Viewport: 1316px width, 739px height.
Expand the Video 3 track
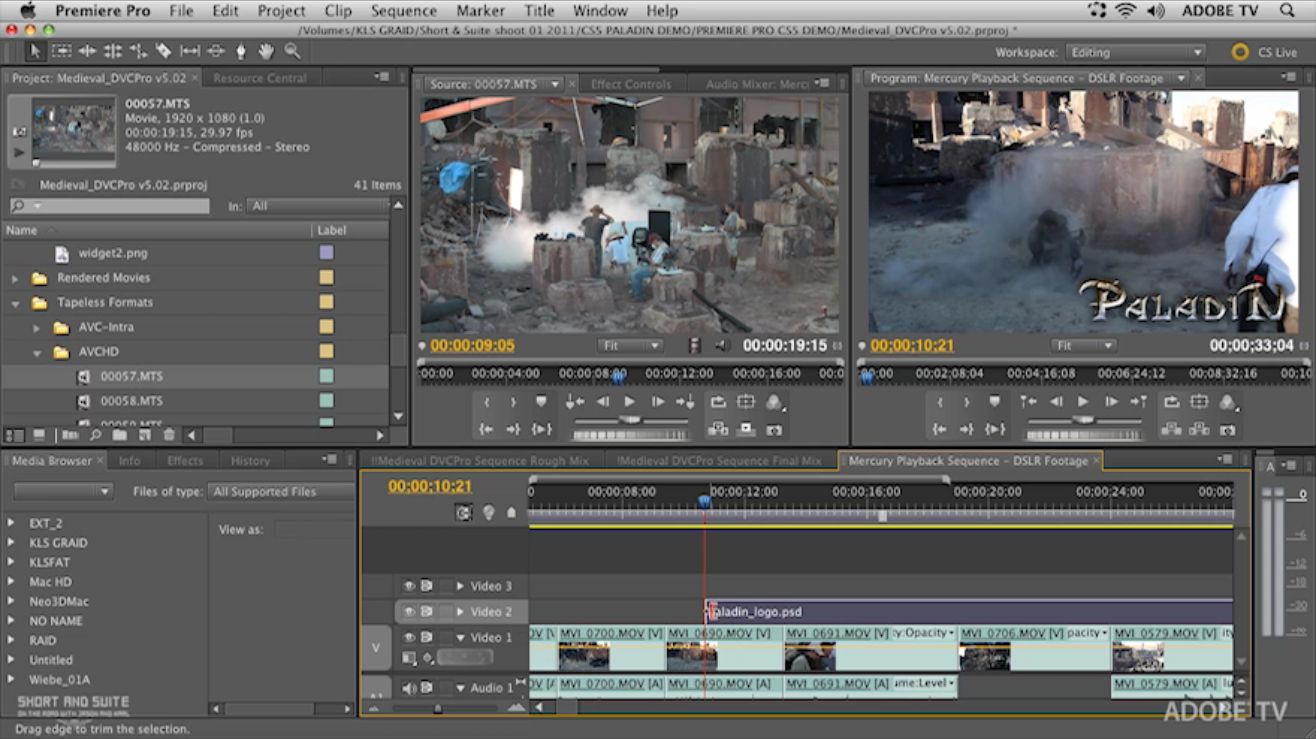click(460, 586)
